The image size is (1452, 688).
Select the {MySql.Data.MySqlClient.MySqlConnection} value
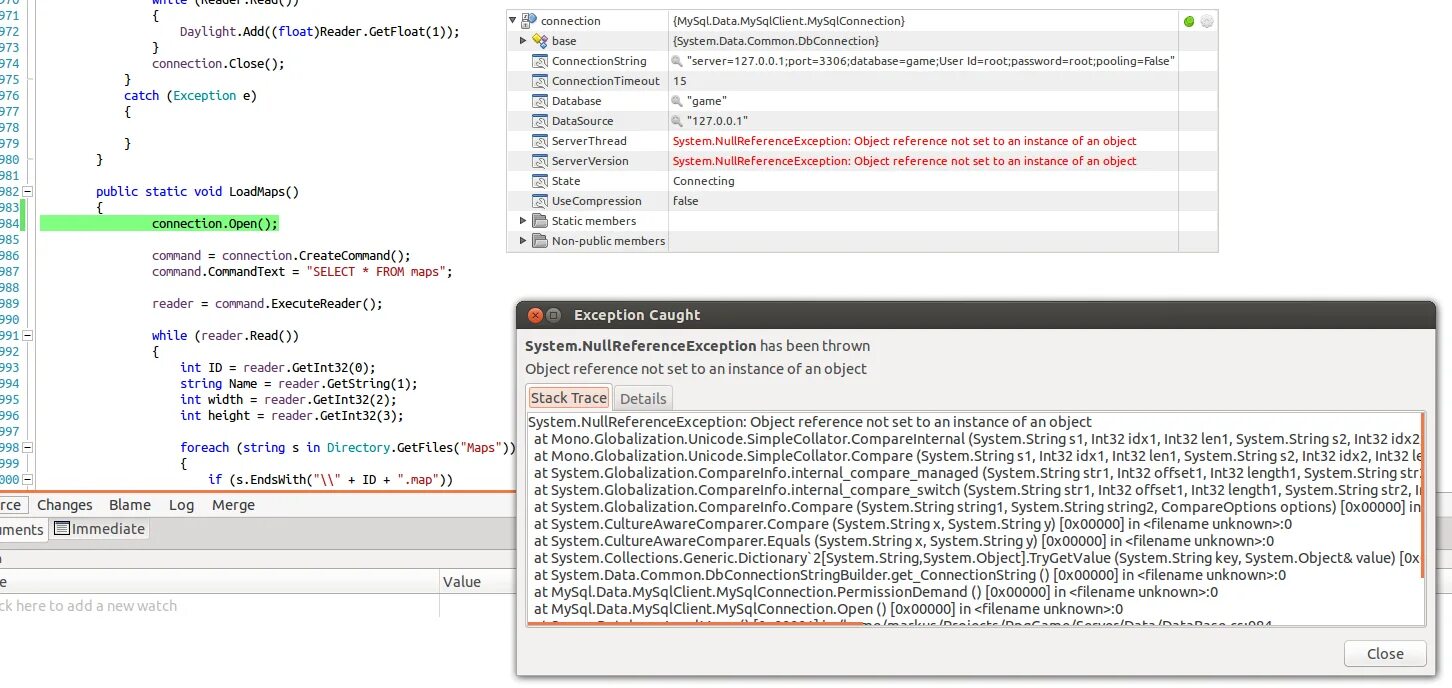point(788,21)
